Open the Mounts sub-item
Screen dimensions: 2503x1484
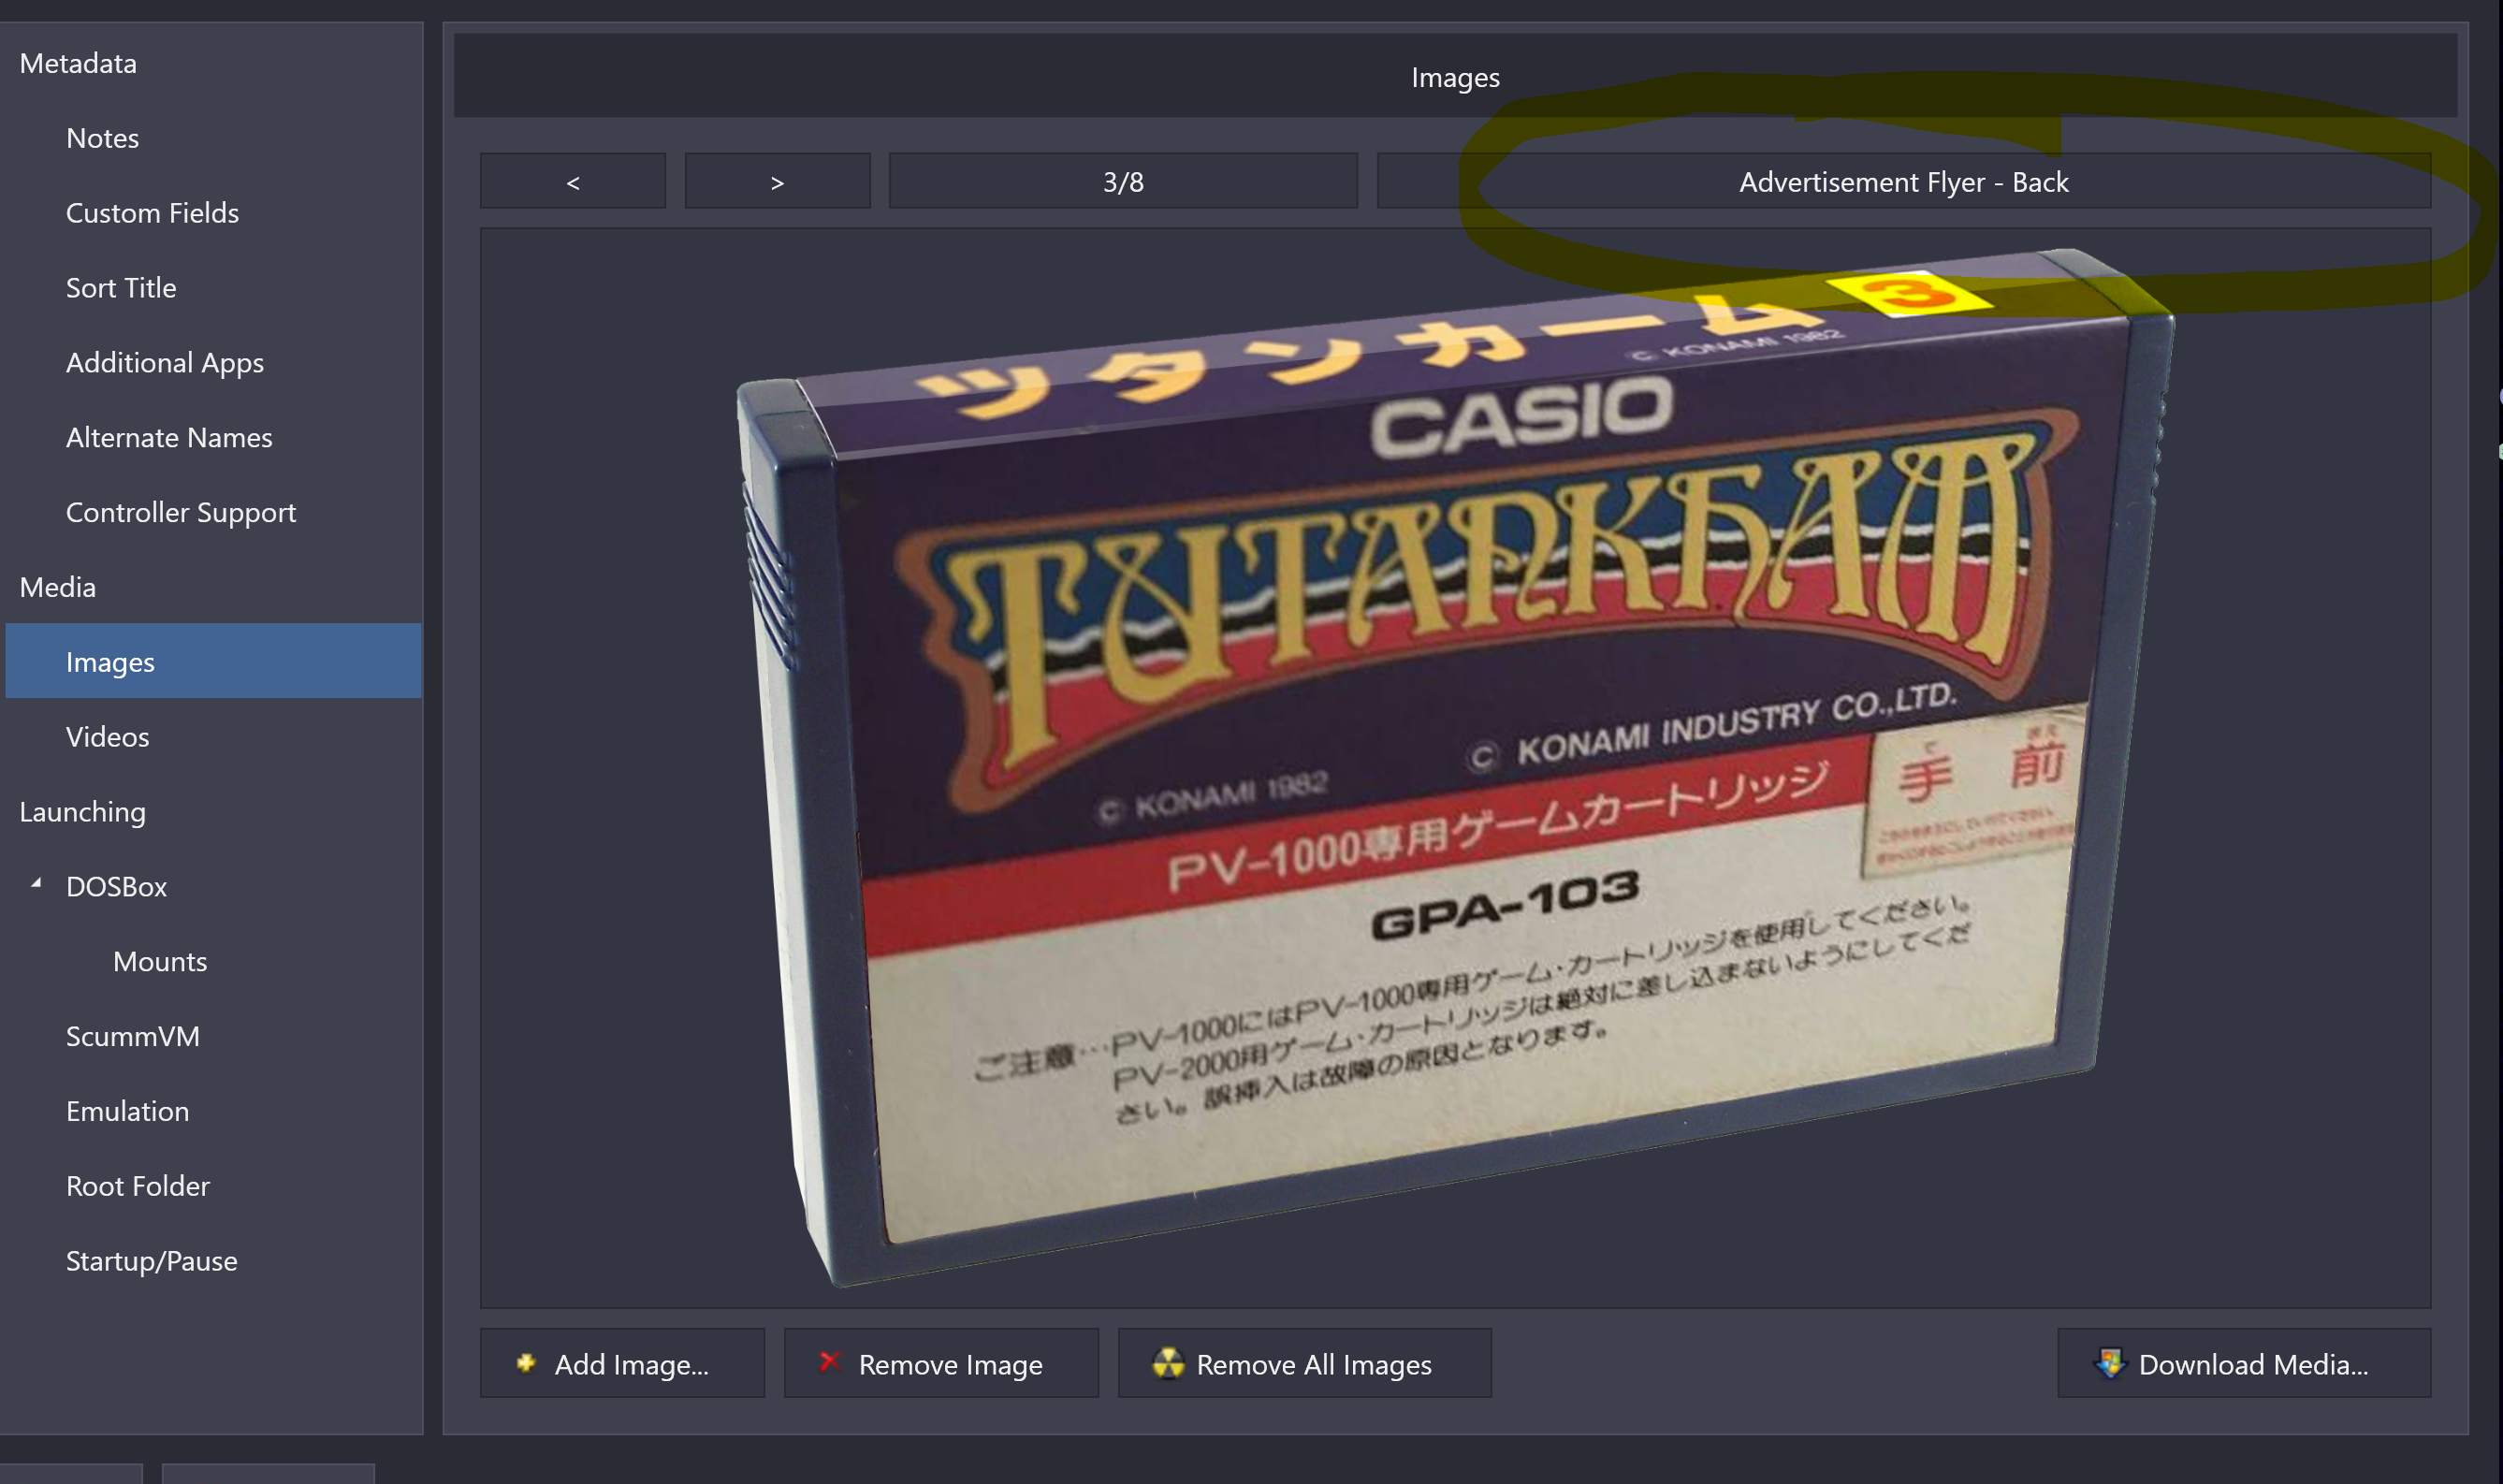(160, 961)
